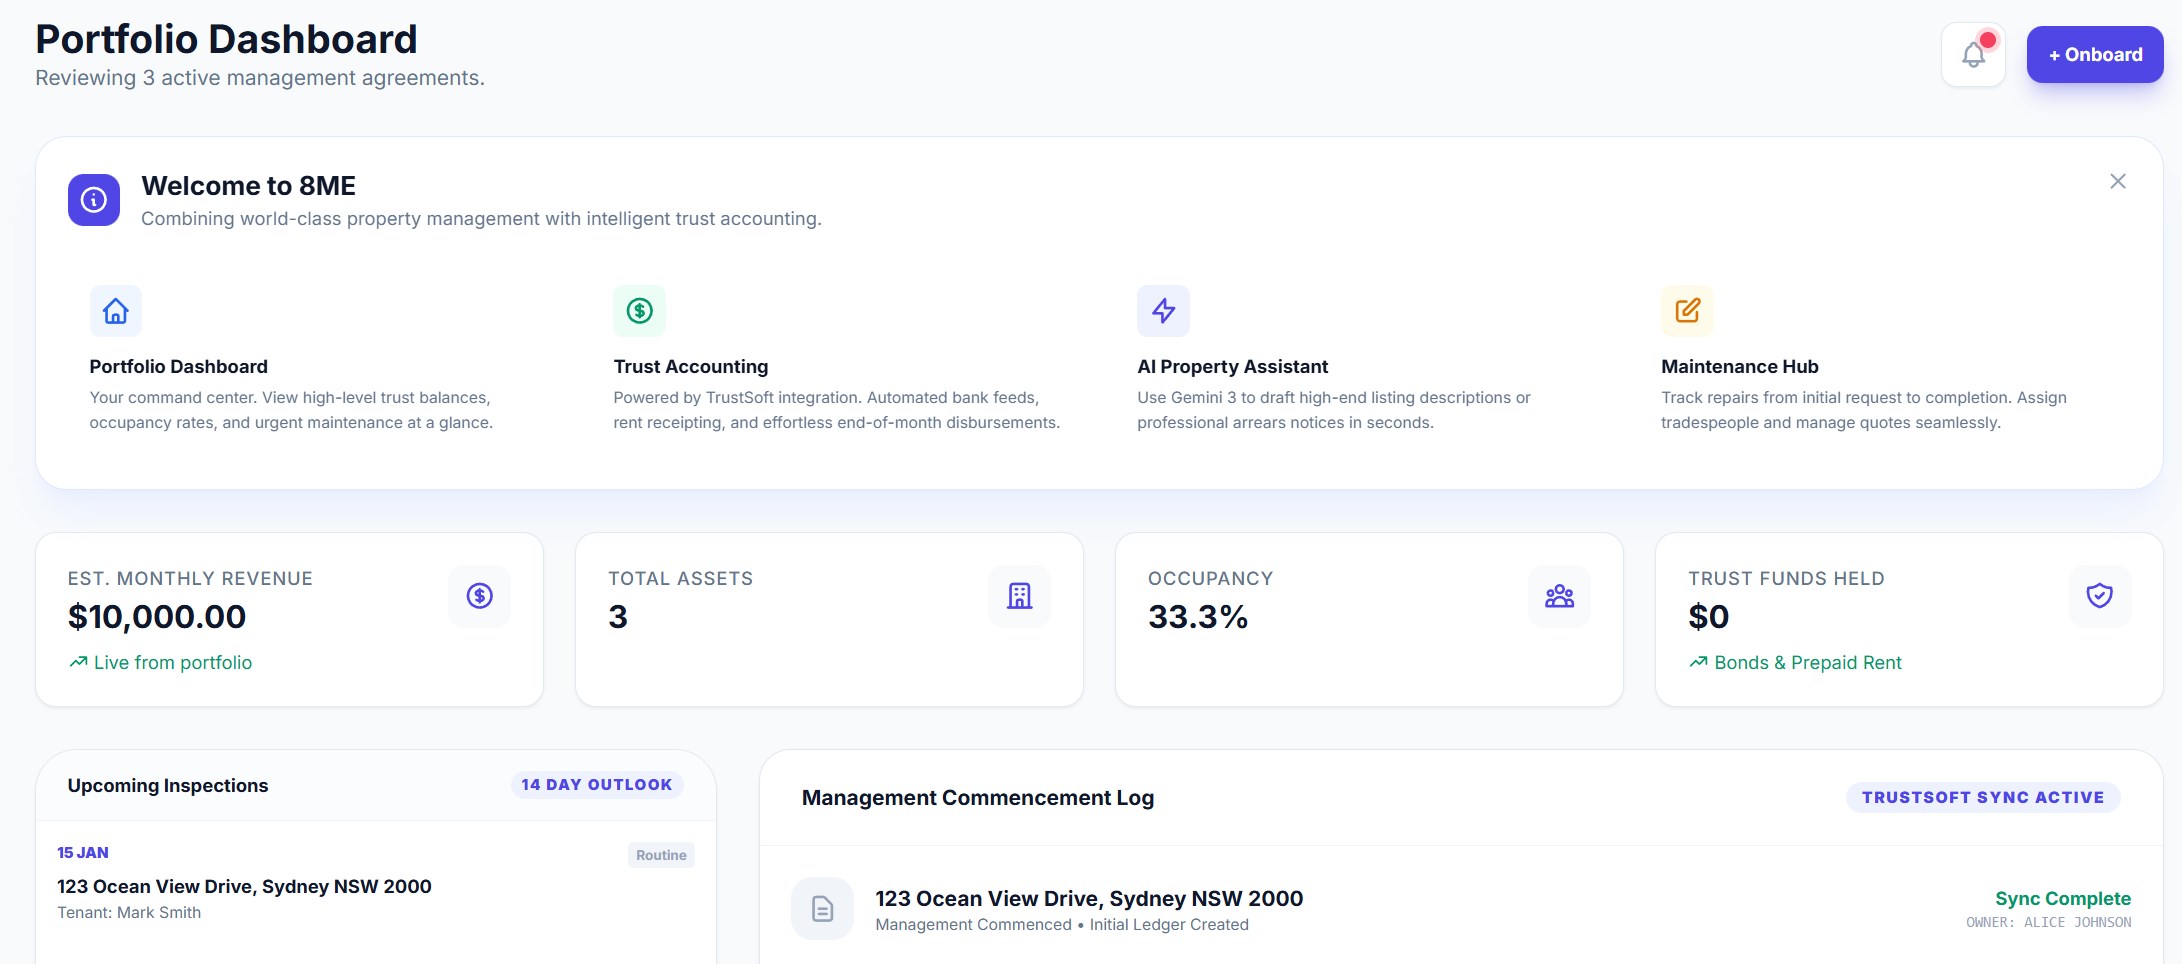Click the people icon in Occupancy card

(x=1560, y=596)
